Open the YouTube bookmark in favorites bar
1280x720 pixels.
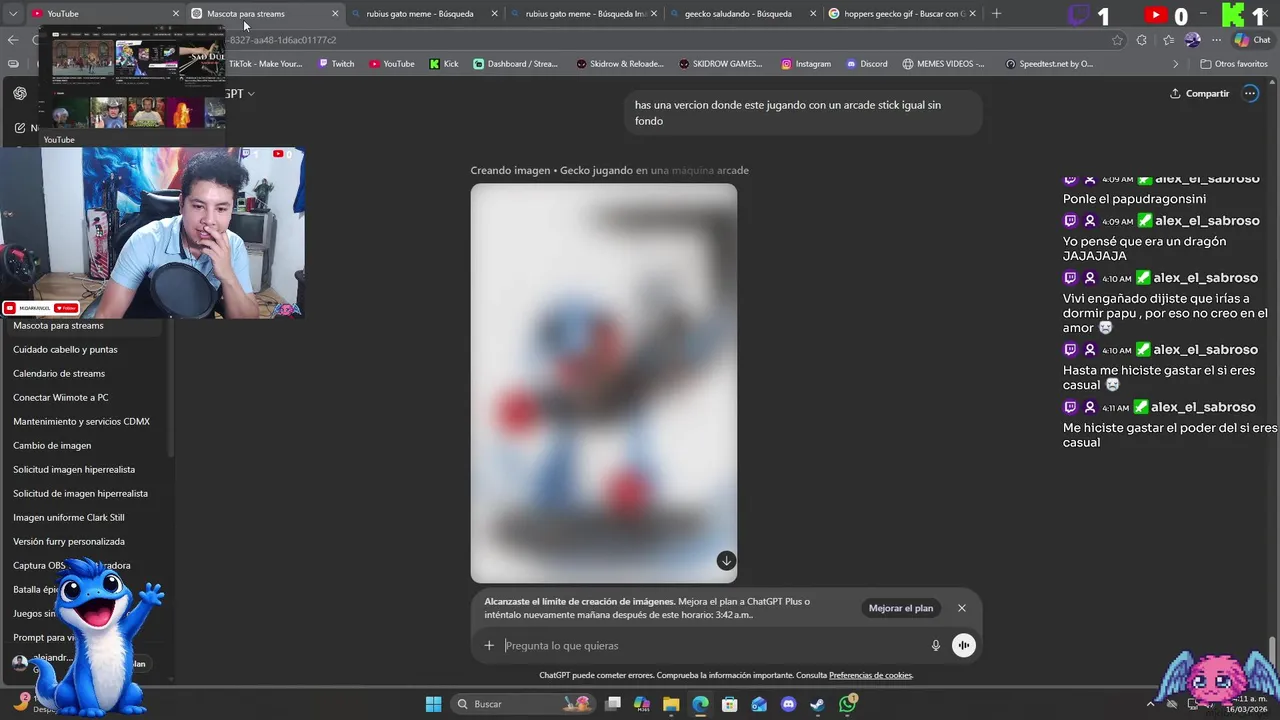coord(391,64)
